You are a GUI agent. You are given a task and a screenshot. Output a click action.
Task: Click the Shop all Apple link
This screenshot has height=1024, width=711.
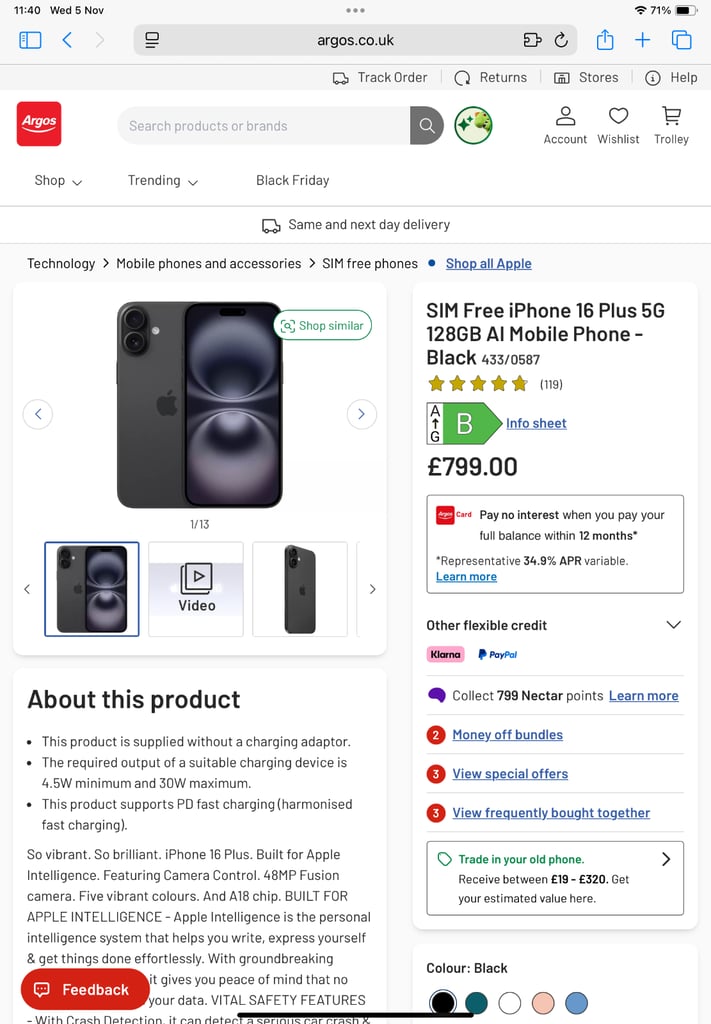coord(488,263)
